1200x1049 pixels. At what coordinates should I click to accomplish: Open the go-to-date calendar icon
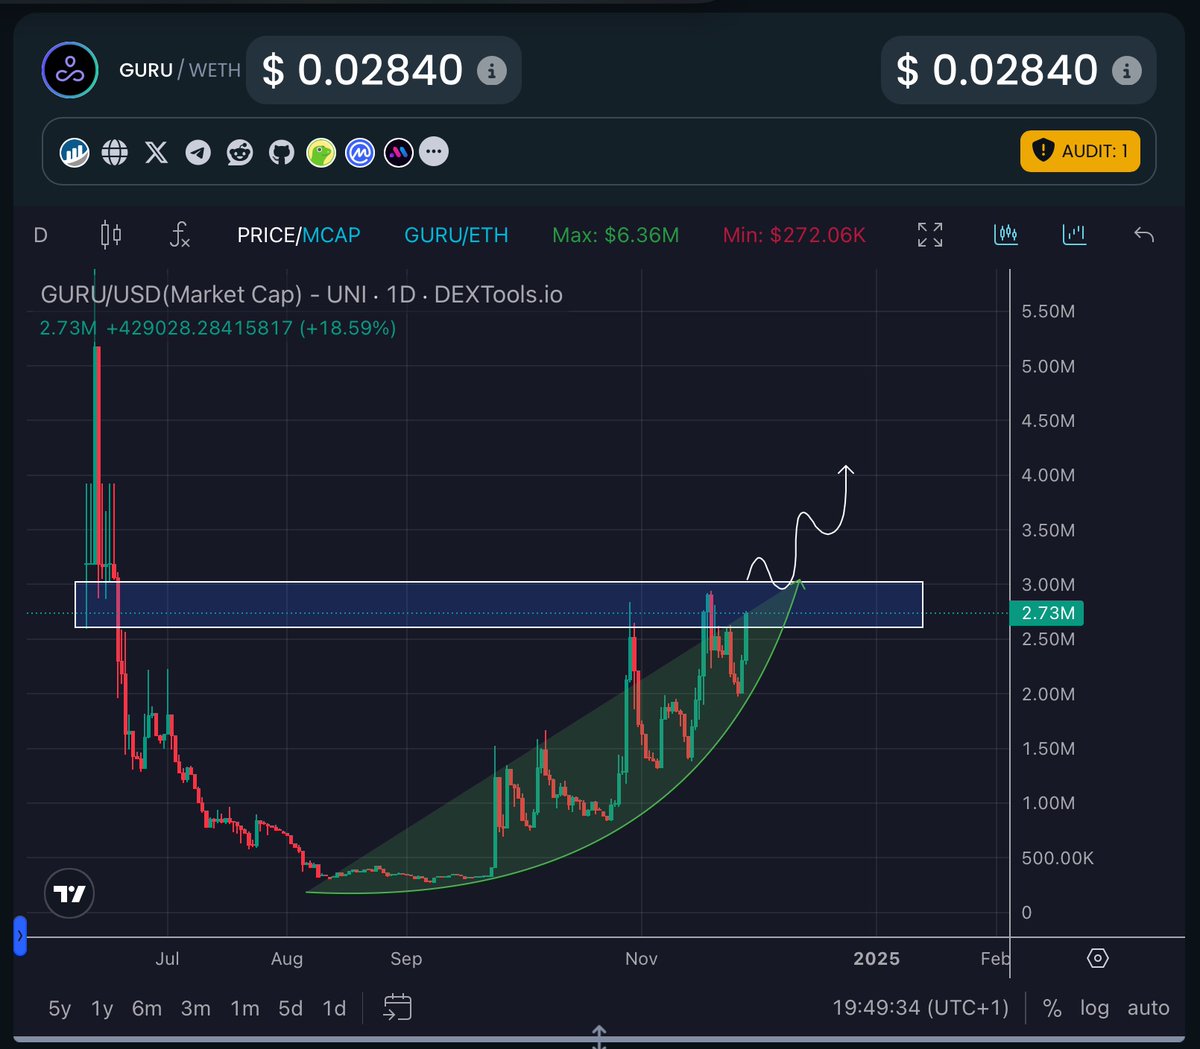pyautogui.click(x=397, y=1007)
